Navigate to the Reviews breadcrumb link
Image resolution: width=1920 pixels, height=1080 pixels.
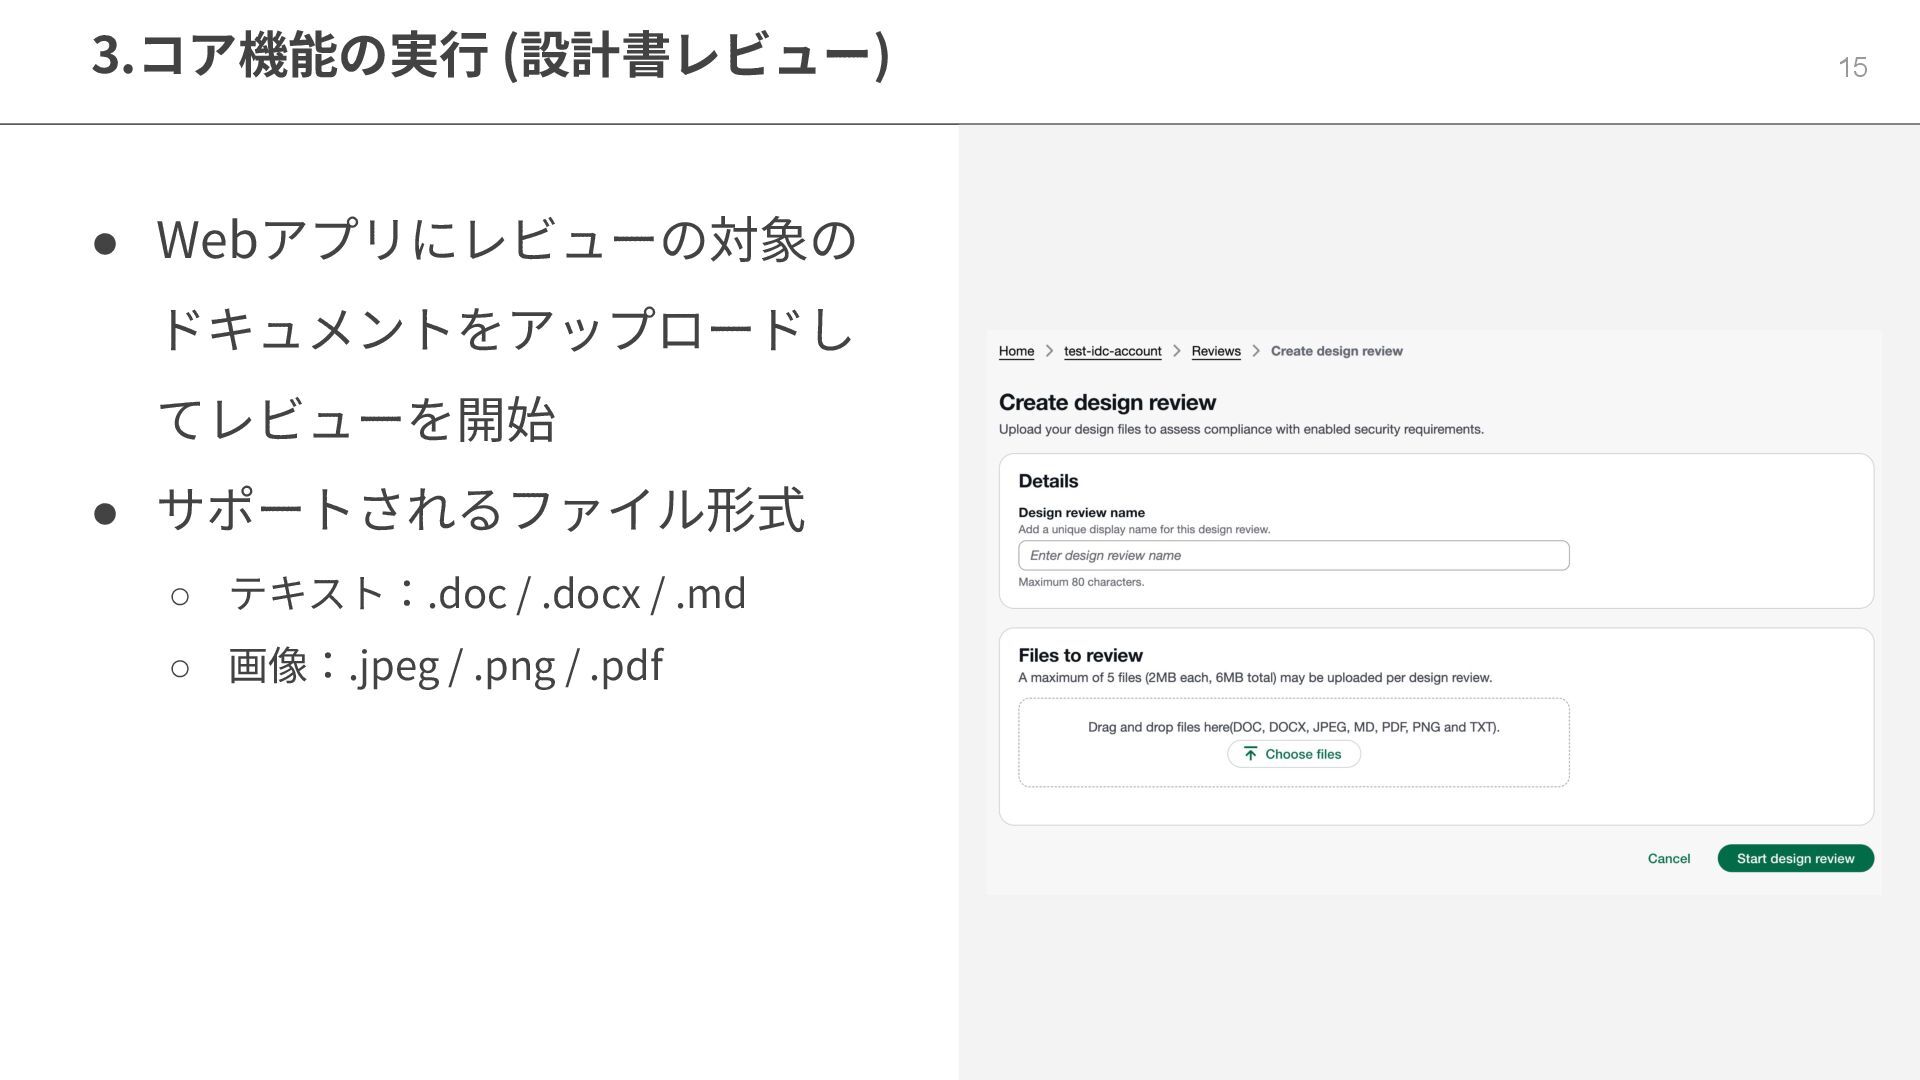coord(1215,351)
